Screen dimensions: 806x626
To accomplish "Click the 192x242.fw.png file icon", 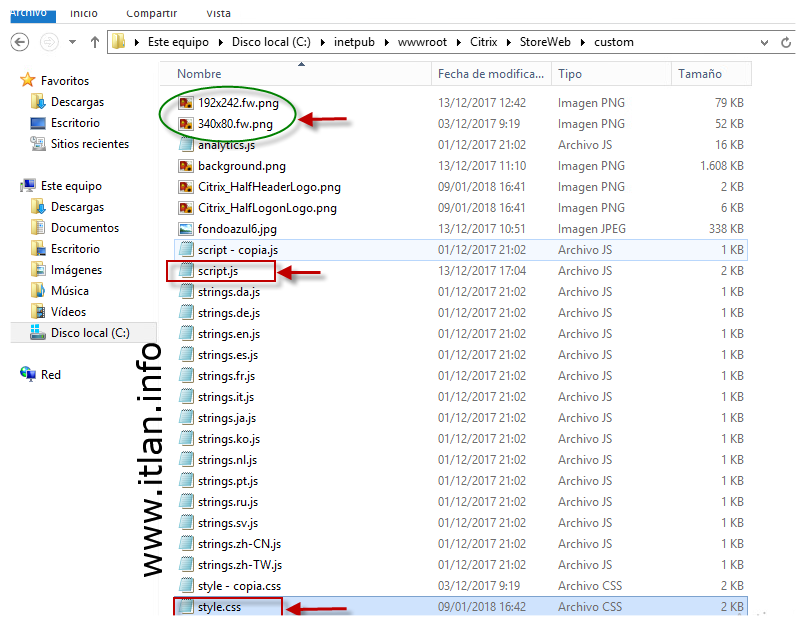I will point(186,103).
